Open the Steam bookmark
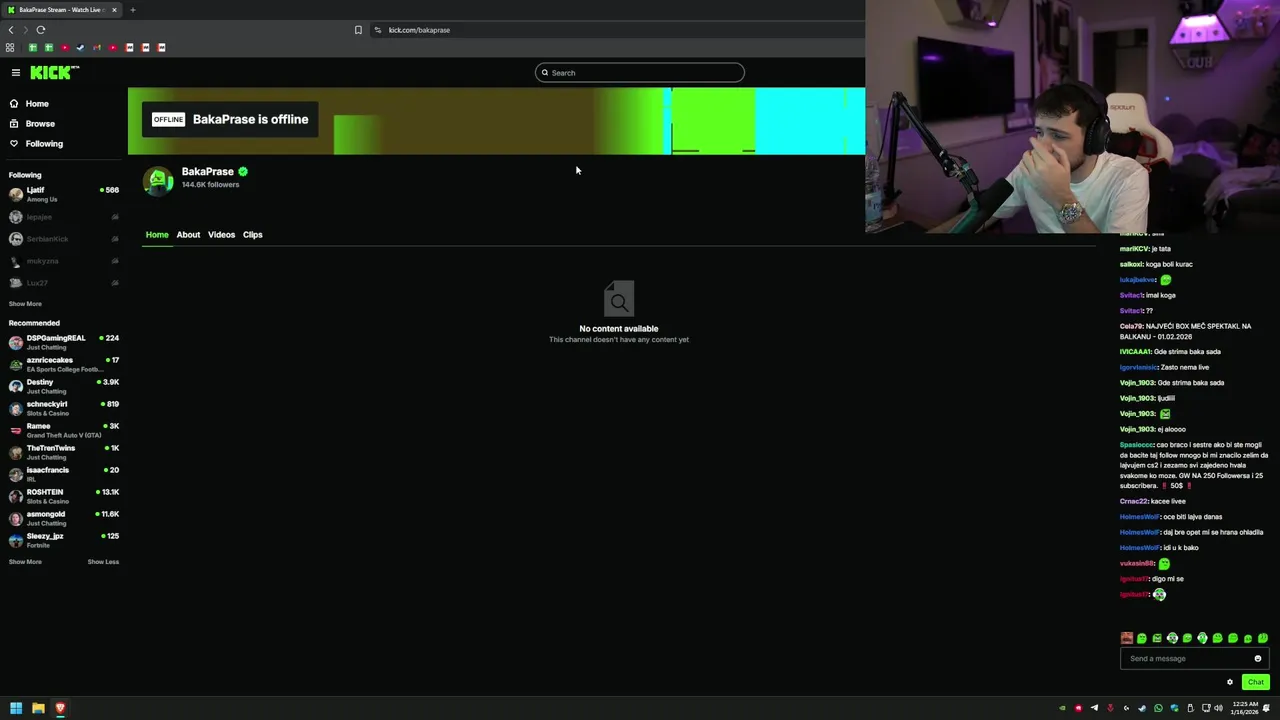Image resolution: width=1280 pixels, height=720 pixels. coord(81,48)
